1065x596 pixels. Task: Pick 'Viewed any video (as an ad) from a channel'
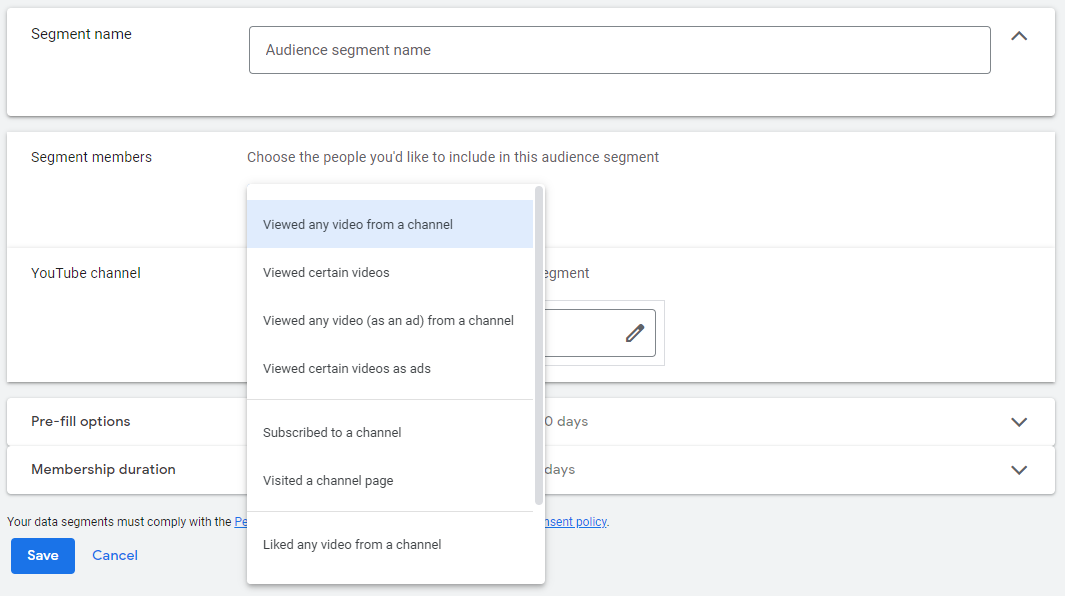[x=389, y=320]
